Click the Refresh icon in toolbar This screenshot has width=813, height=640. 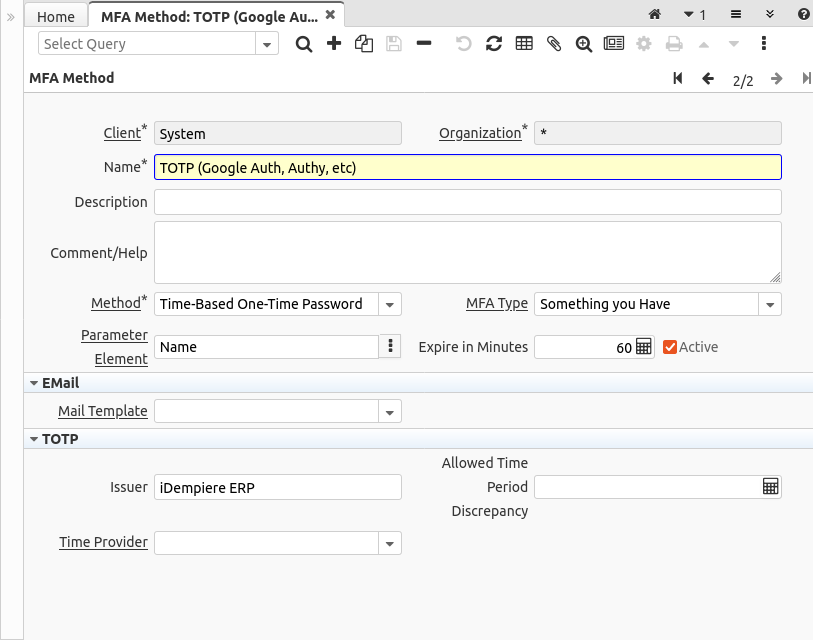[493, 44]
